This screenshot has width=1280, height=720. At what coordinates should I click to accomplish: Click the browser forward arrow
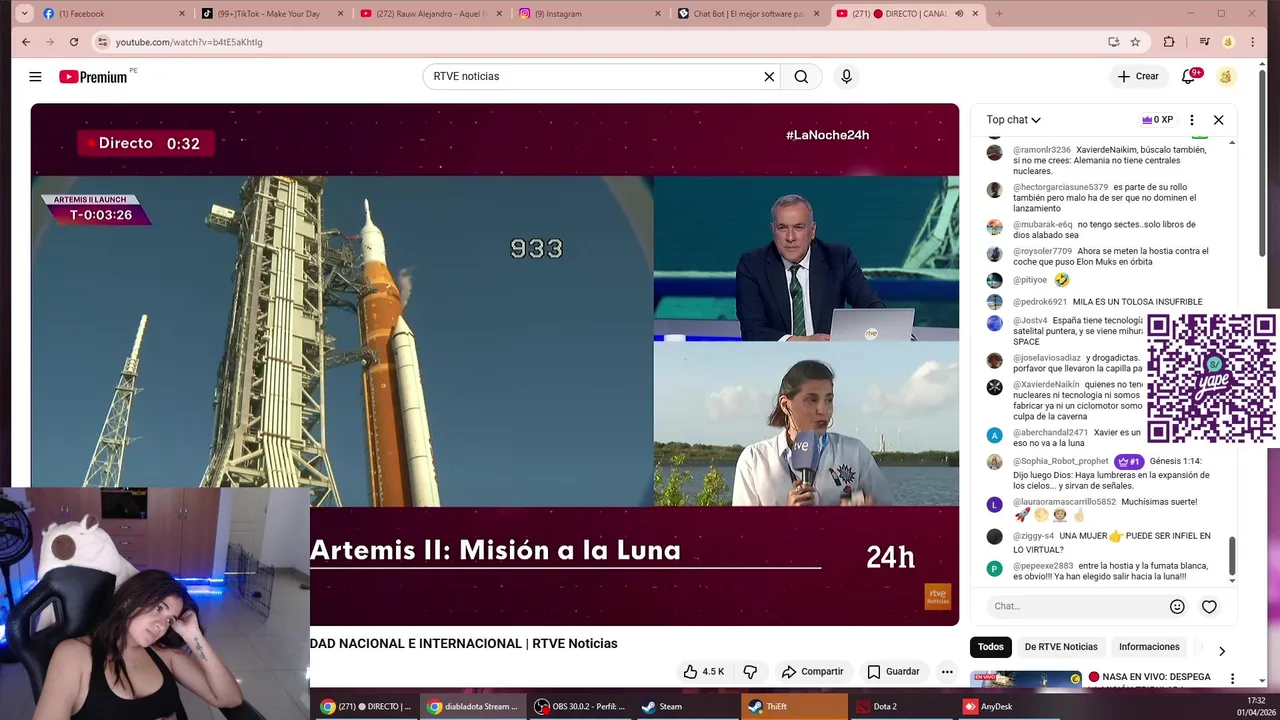49,42
